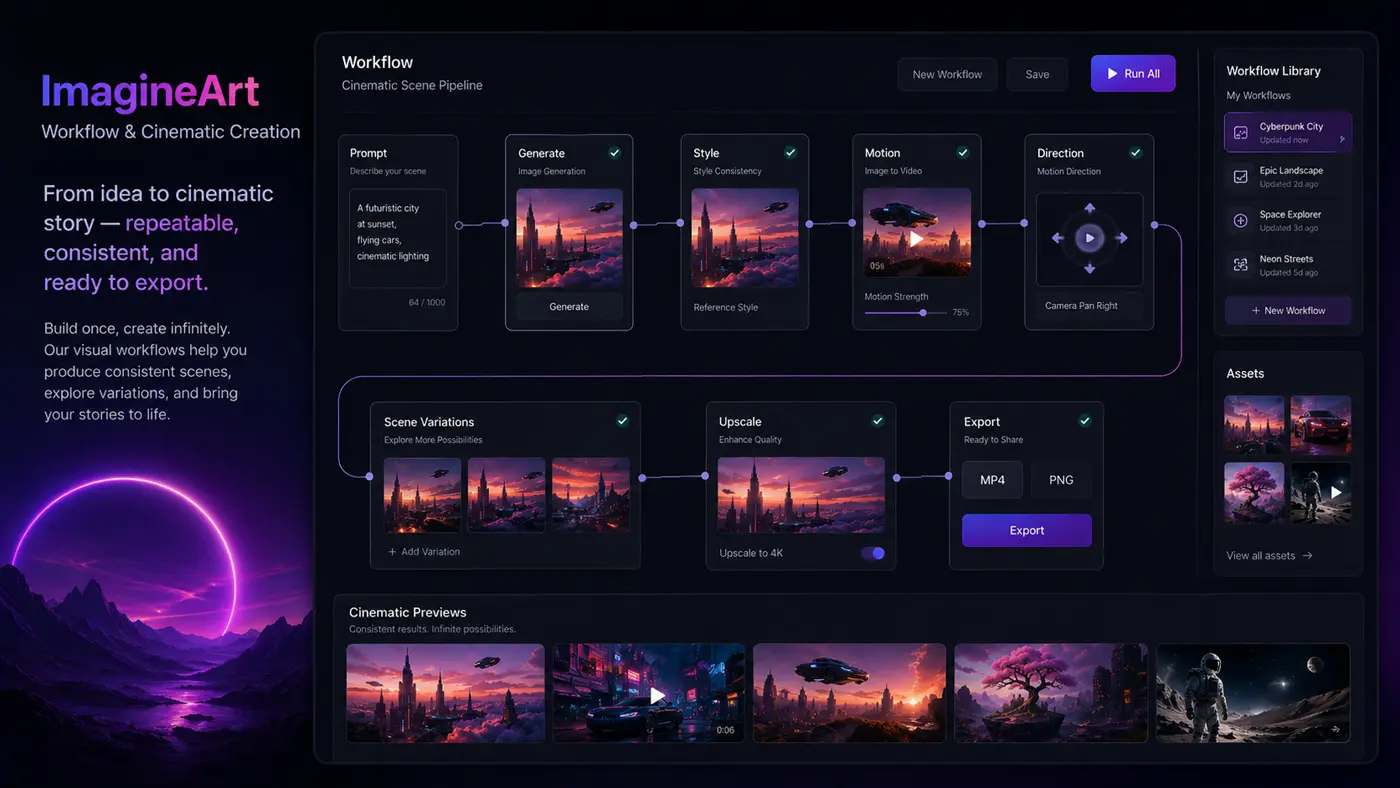Pan camera left with the left arrow
The image size is (1400, 788).
point(1058,238)
